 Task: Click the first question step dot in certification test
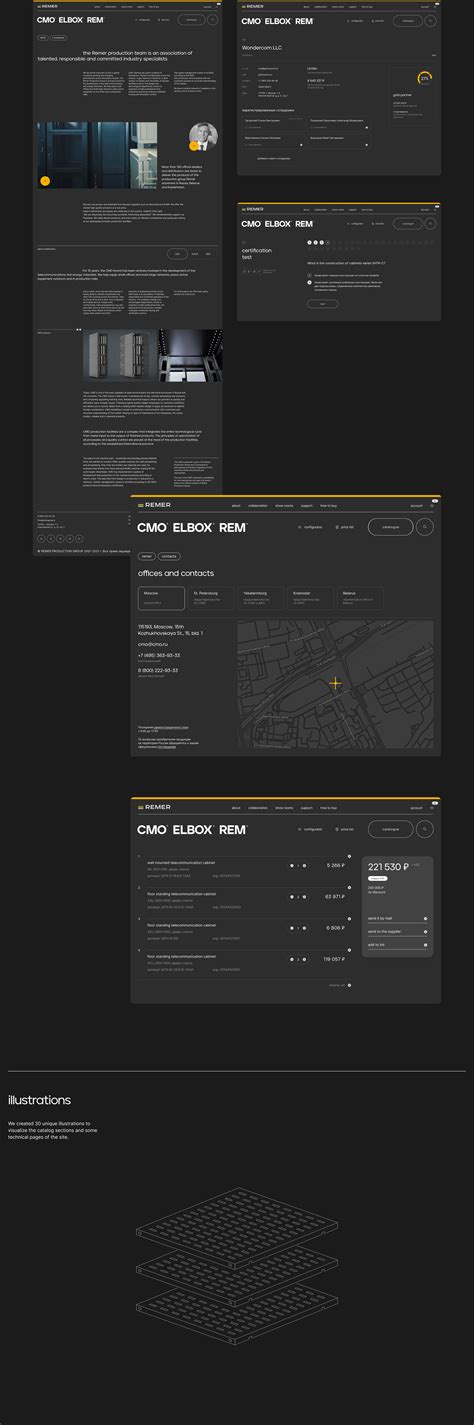pos(309,242)
